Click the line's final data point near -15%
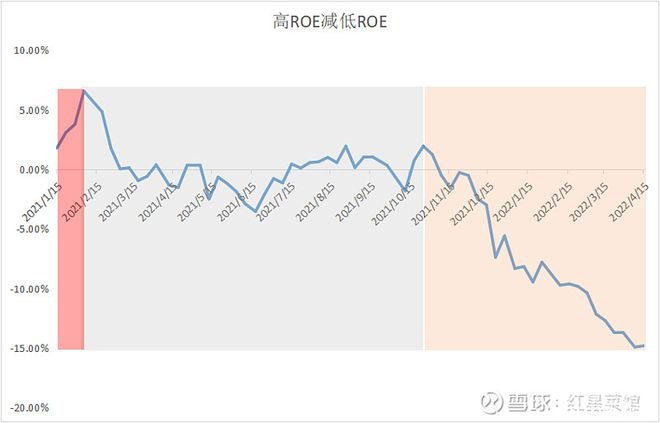This screenshot has height=423, width=660. coord(644,346)
